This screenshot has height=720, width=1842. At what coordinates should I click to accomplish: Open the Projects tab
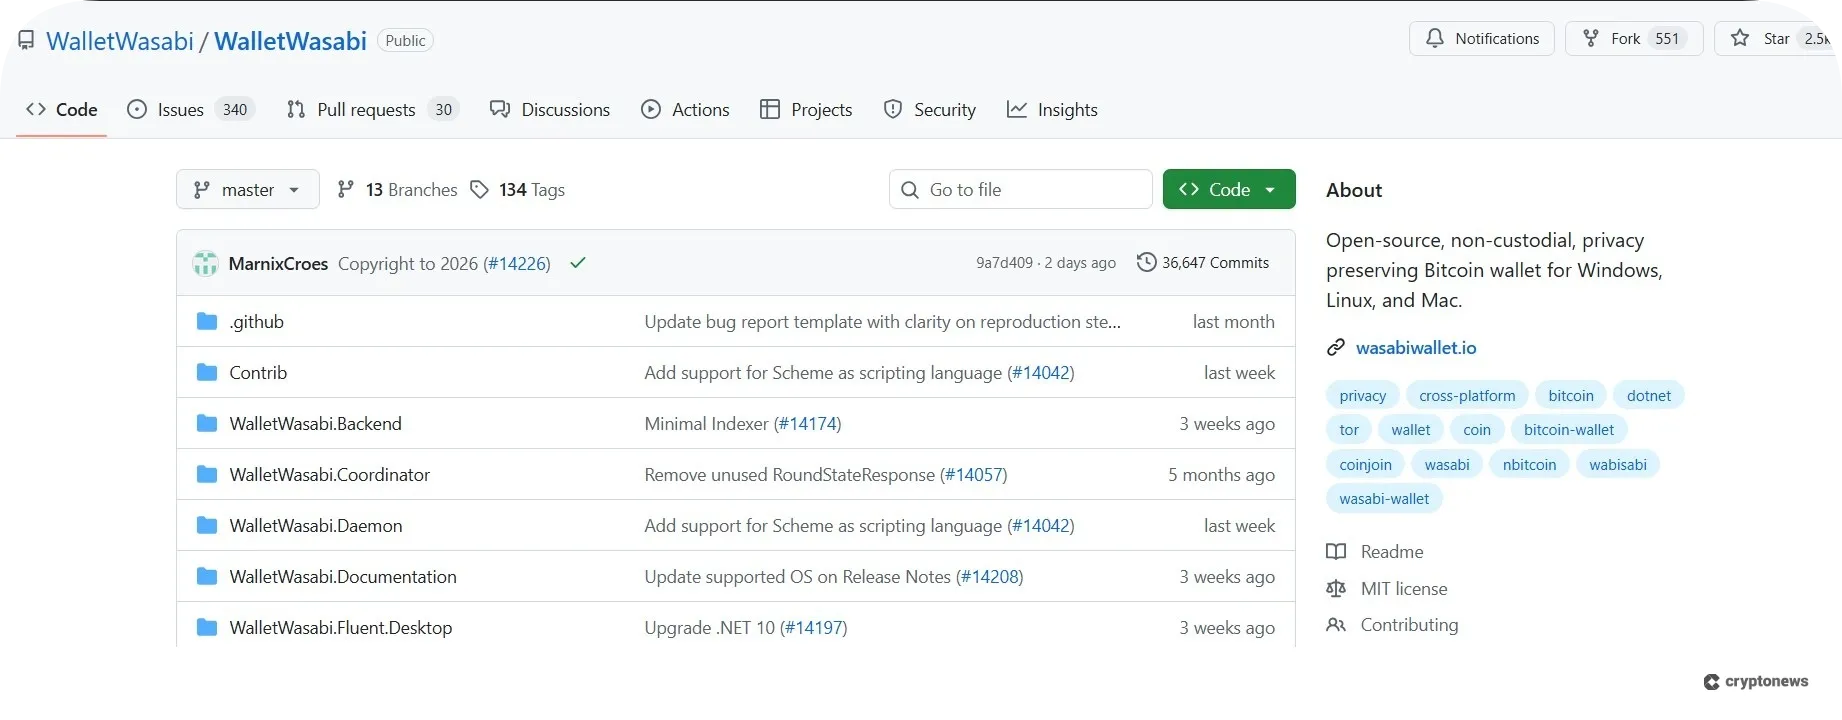(x=806, y=109)
